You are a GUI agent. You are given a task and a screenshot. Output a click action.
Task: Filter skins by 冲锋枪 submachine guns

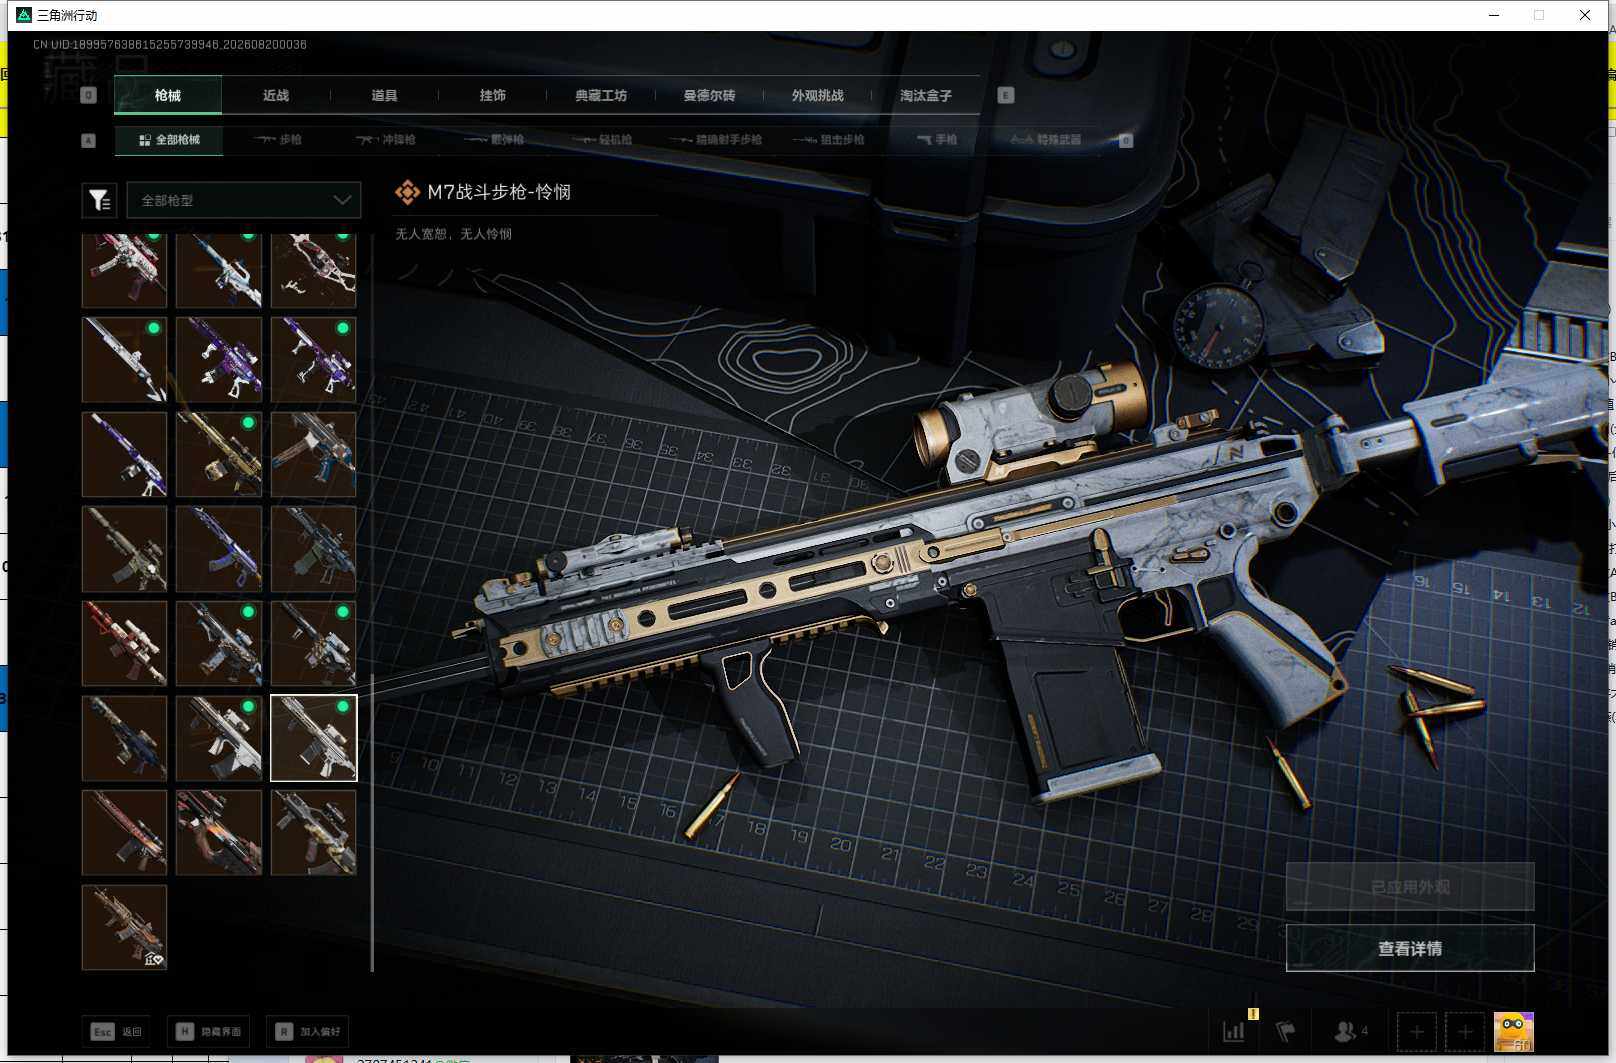click(x=386, y=140)
